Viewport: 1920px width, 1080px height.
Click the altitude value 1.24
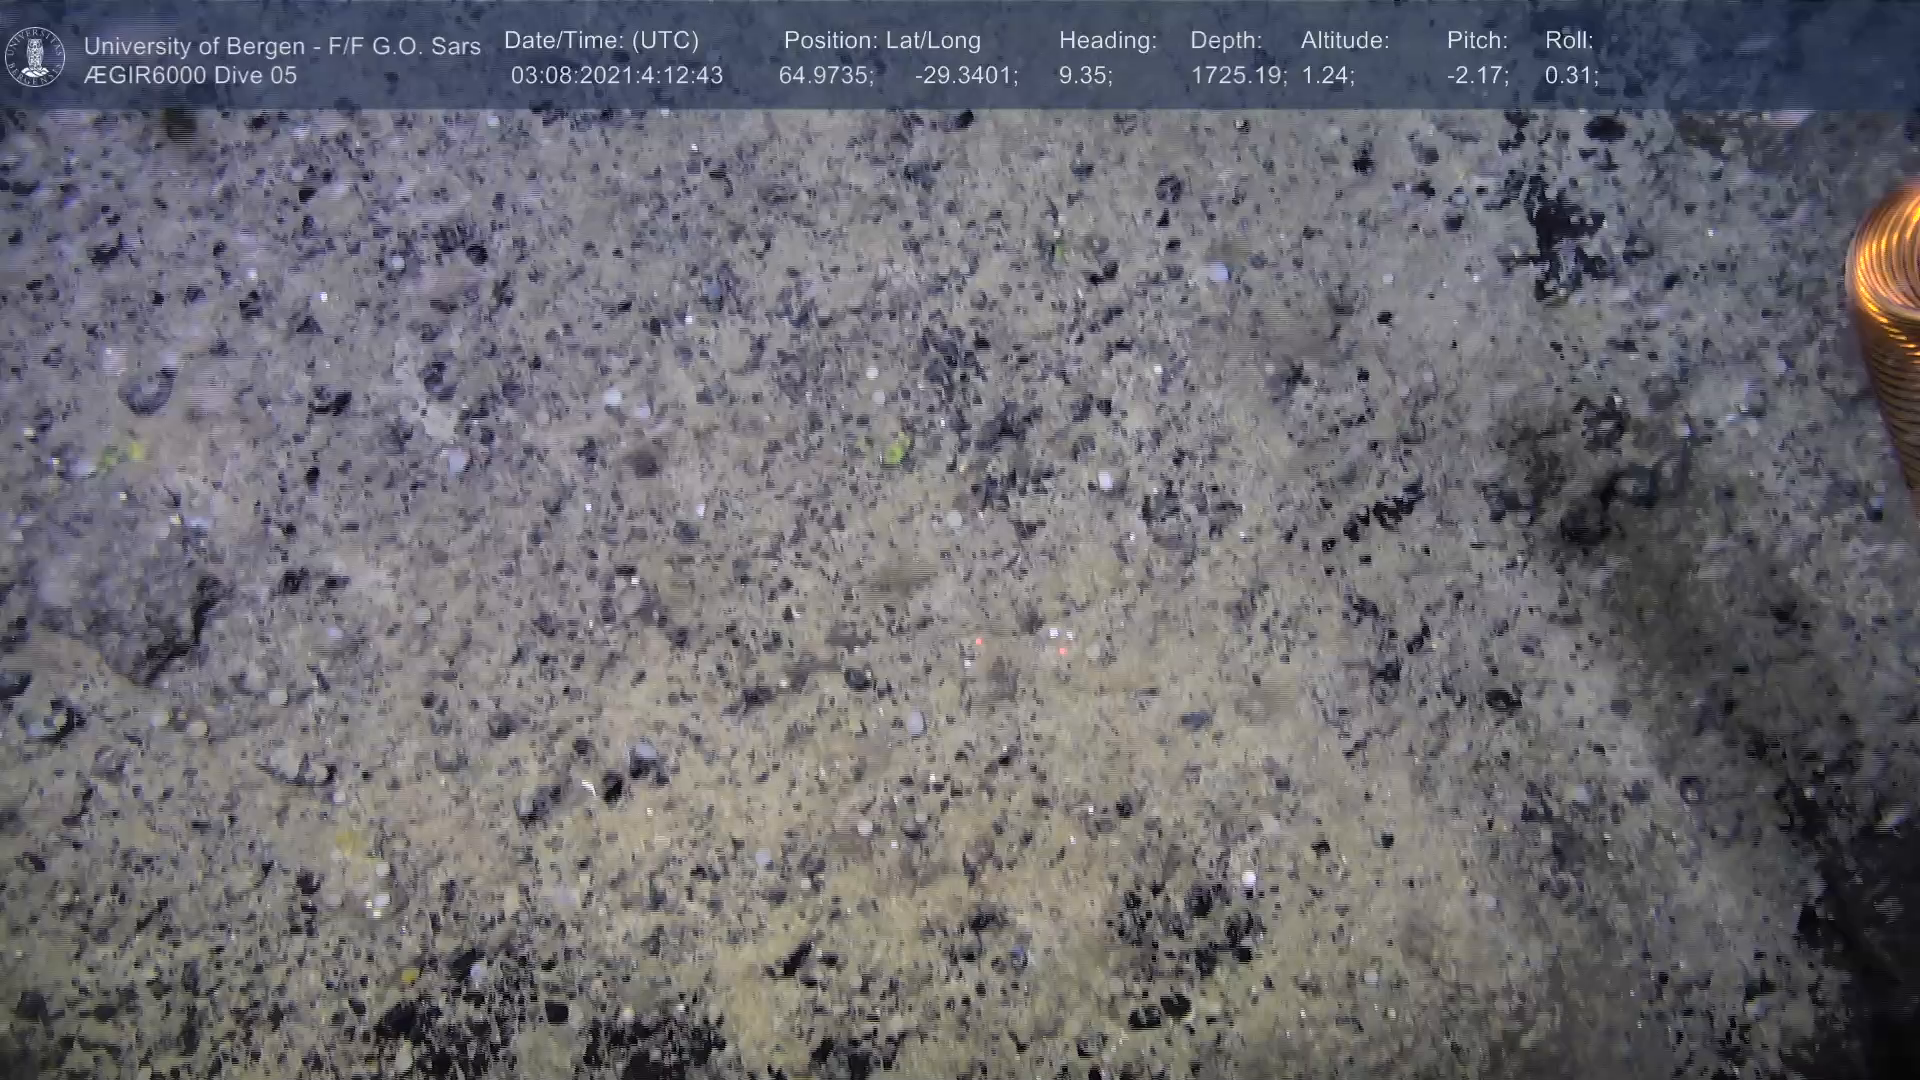point(1327,75)
